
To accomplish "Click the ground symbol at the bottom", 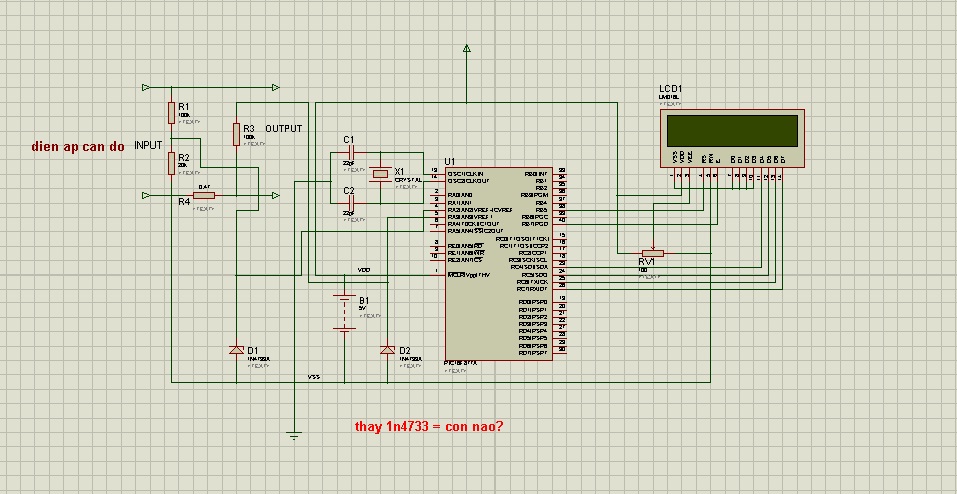I will (294, 434).
